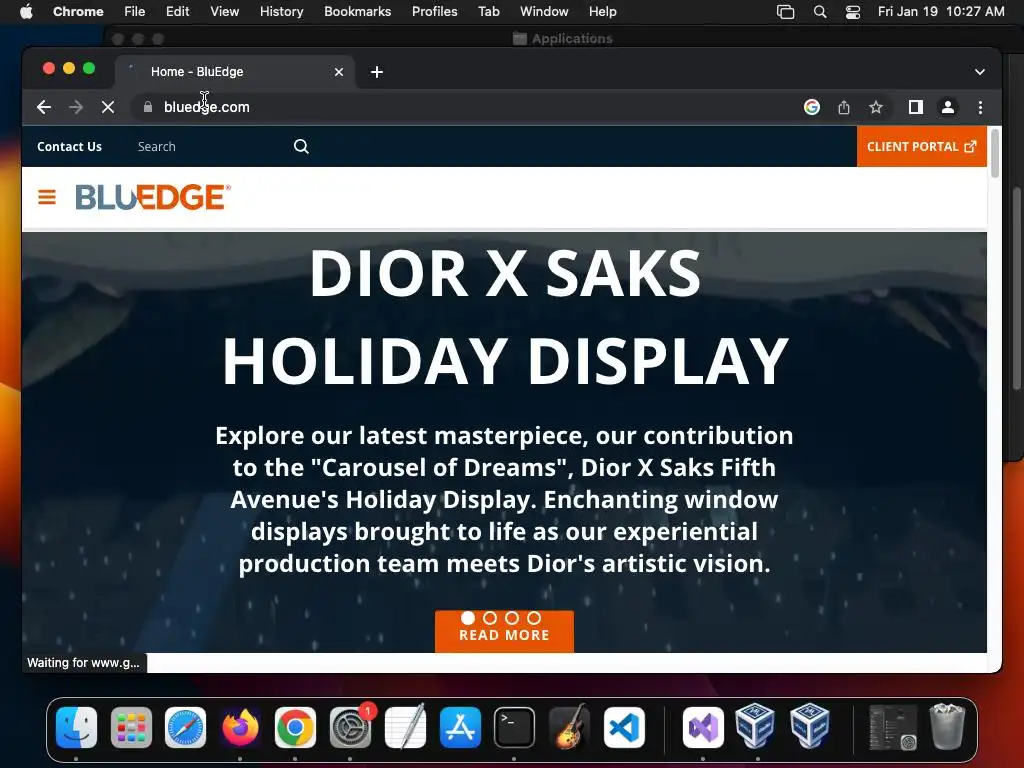Select the second carousel slide dot
Viewport: 1024px width, 768px height.
490,618
